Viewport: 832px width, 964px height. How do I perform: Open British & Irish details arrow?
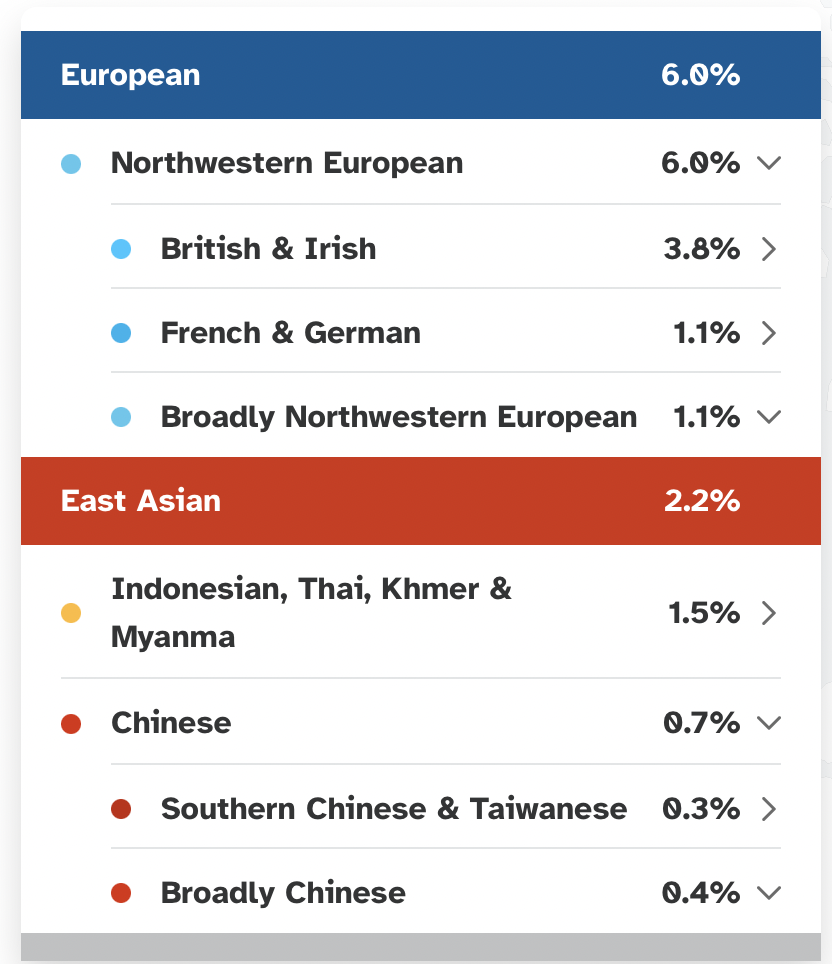(x=769, y=249)
